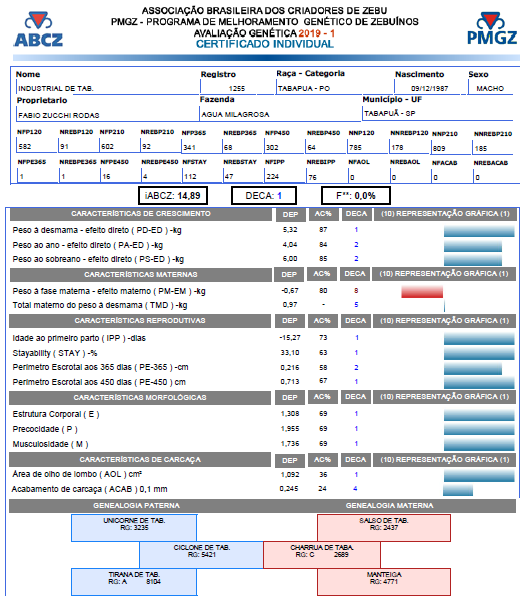Click Características Maternas header
Screen dimensions: 520x596
(141, 274)
